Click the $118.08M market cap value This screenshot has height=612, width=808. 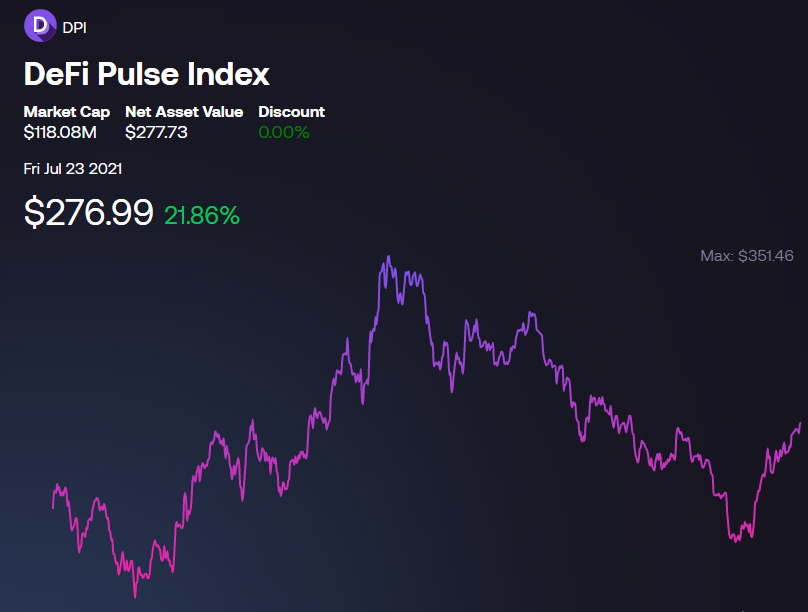click(60, 132)
